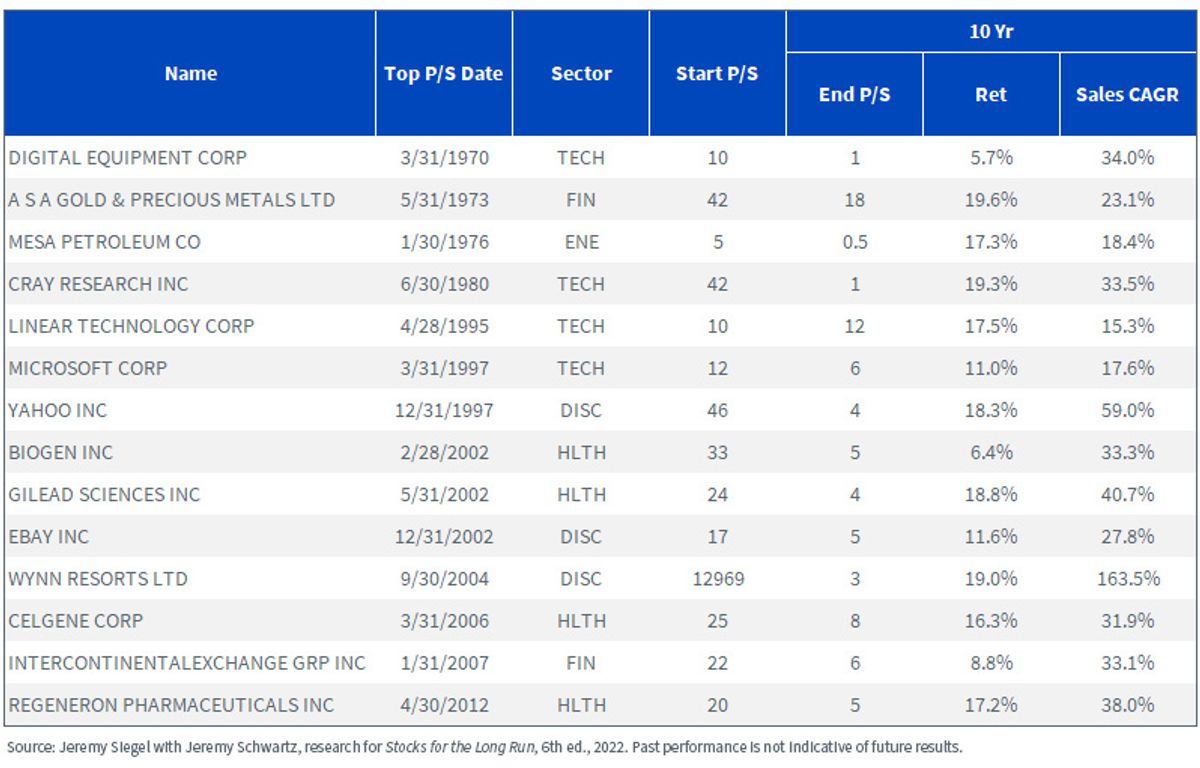Click the date 5/31/1973
Viewport: 1200px width, 768px height.
(x=444, y=200)
